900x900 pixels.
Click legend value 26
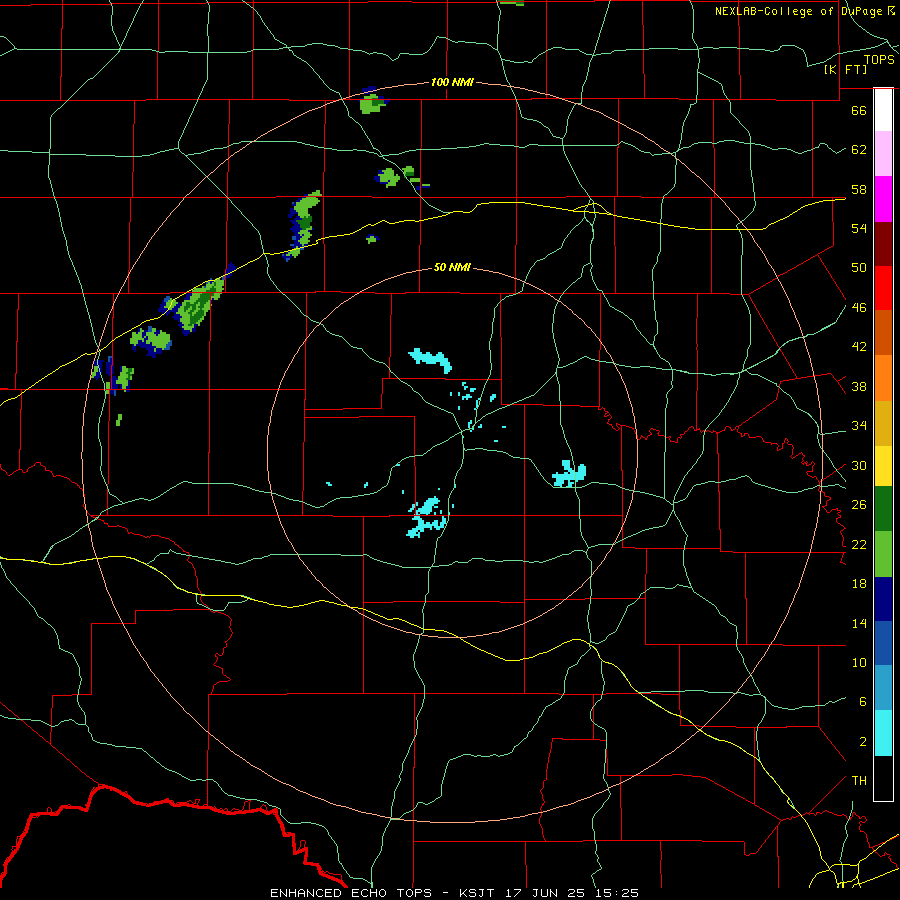859,505
